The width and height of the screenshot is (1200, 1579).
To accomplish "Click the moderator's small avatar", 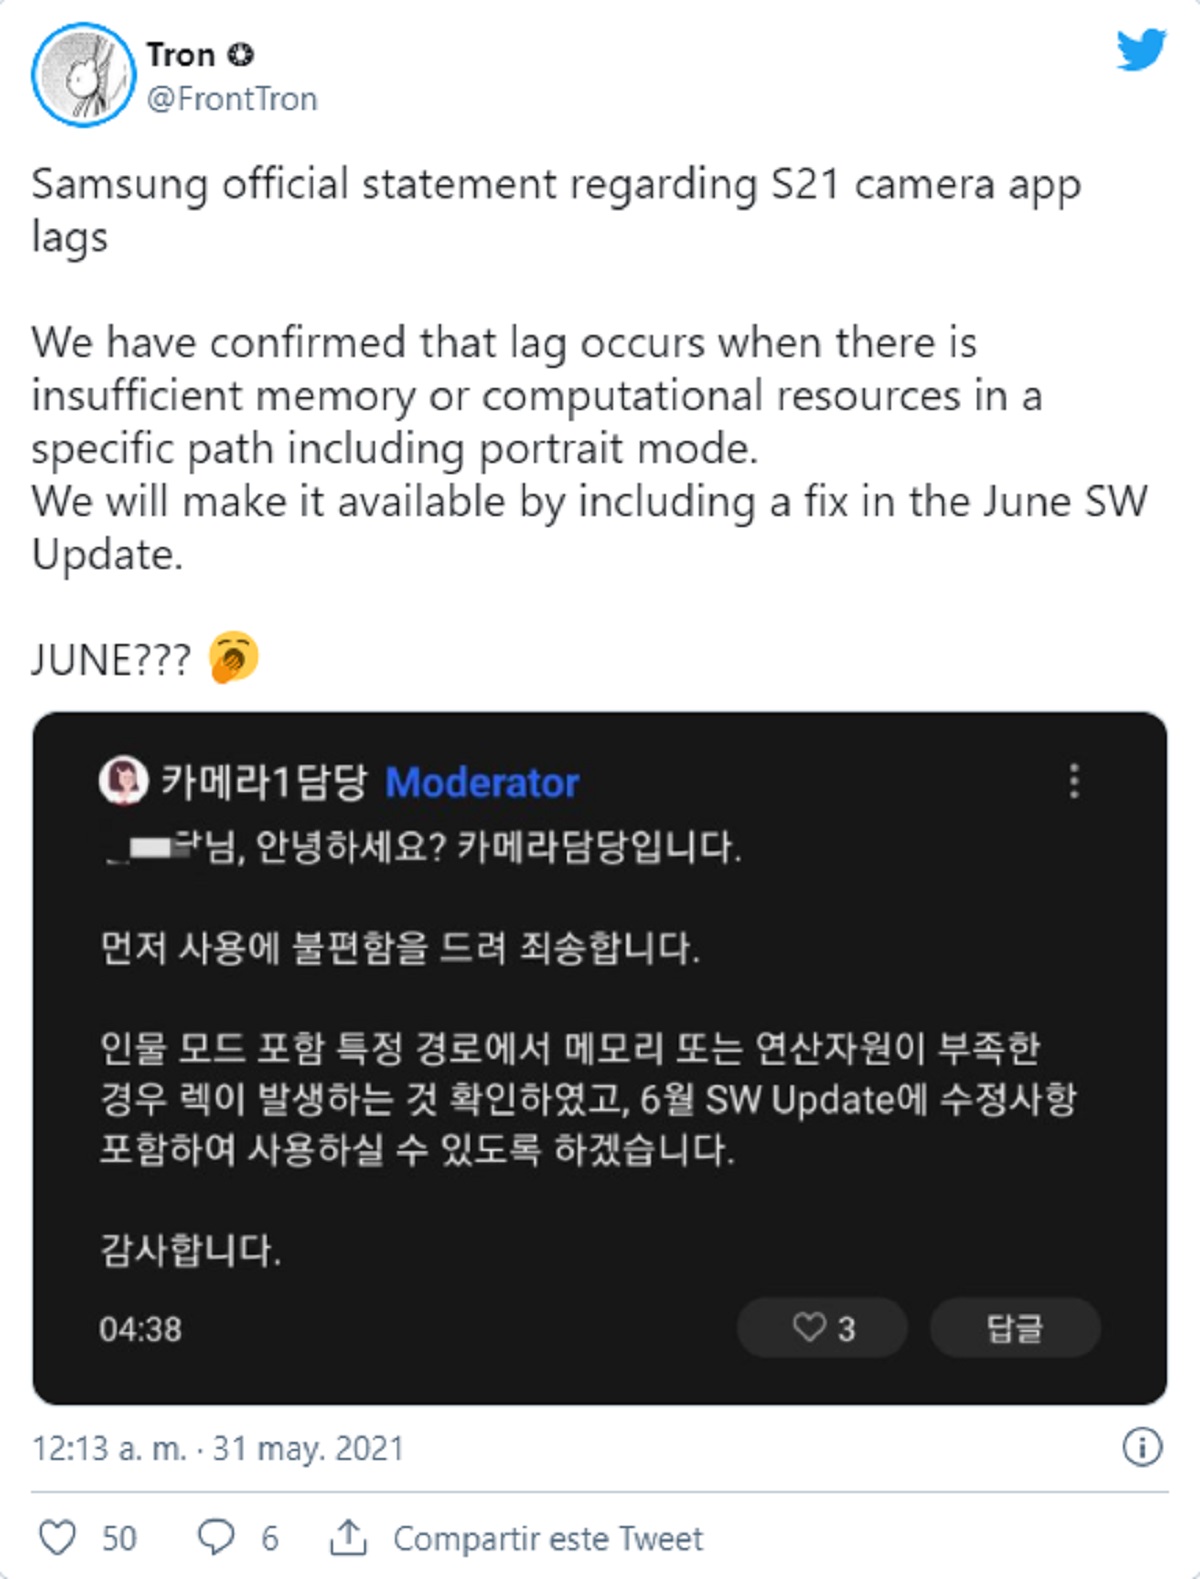I will coord(124,781).
